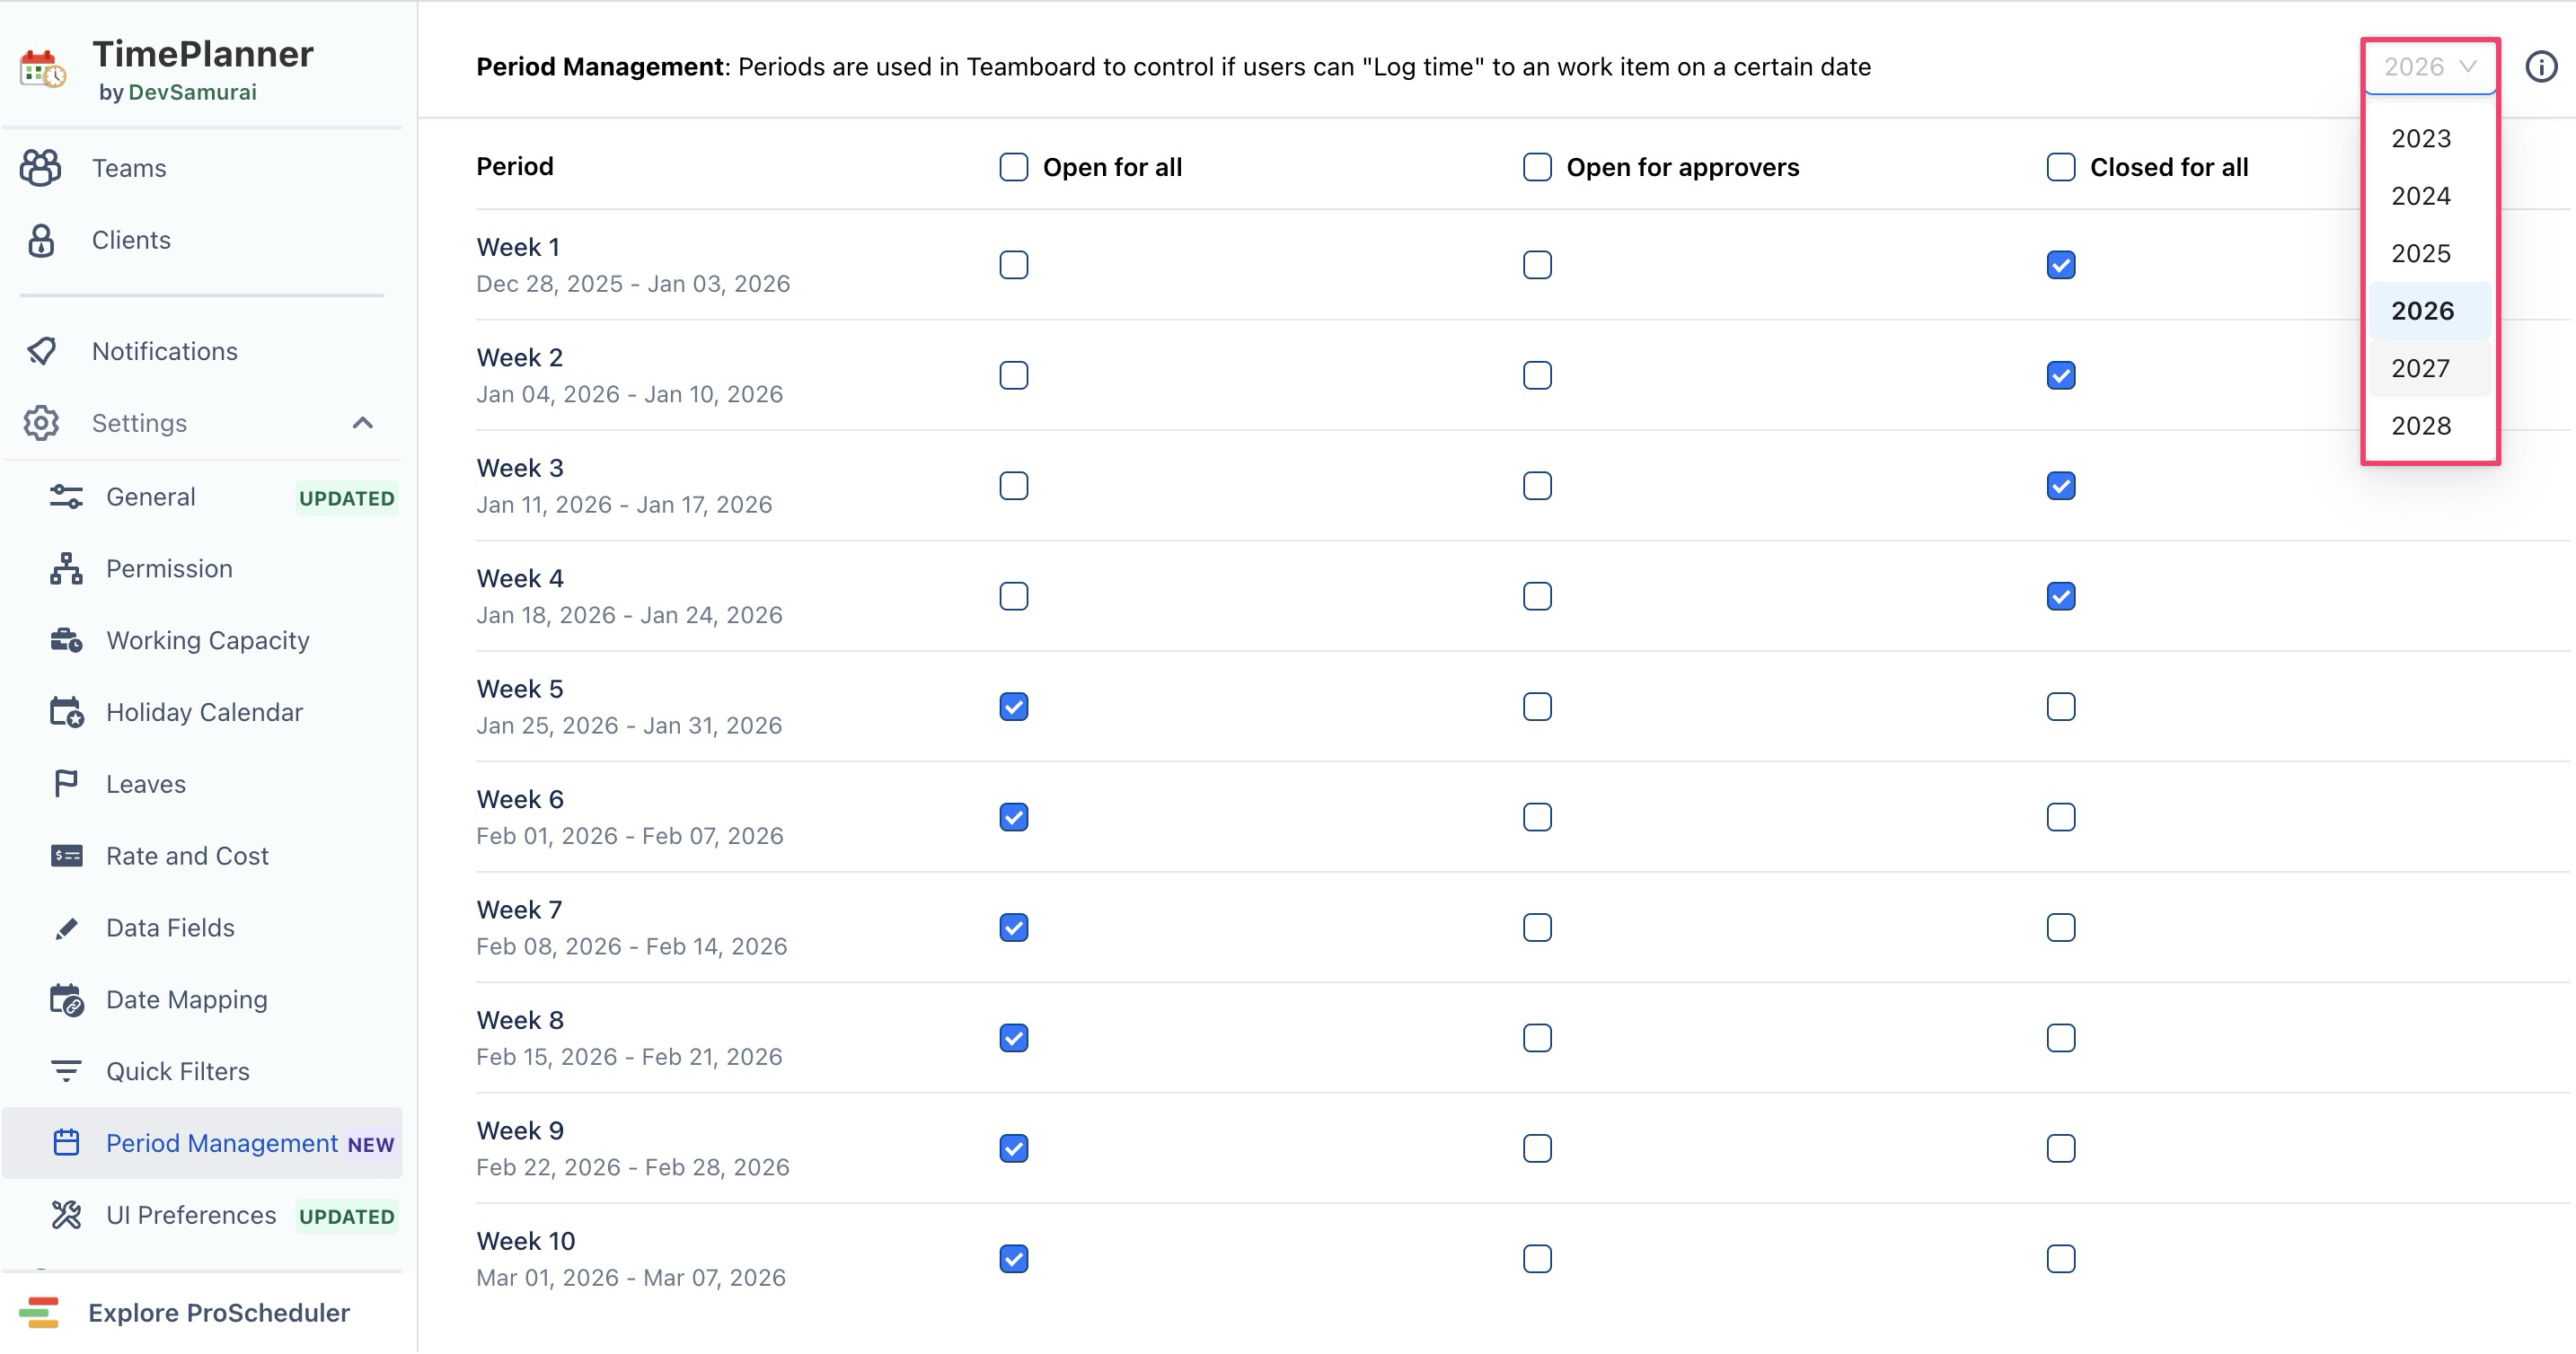Choose 2024 in the year dropdown
This screenshot has height=1354, width=2576.
point(2420,196)
